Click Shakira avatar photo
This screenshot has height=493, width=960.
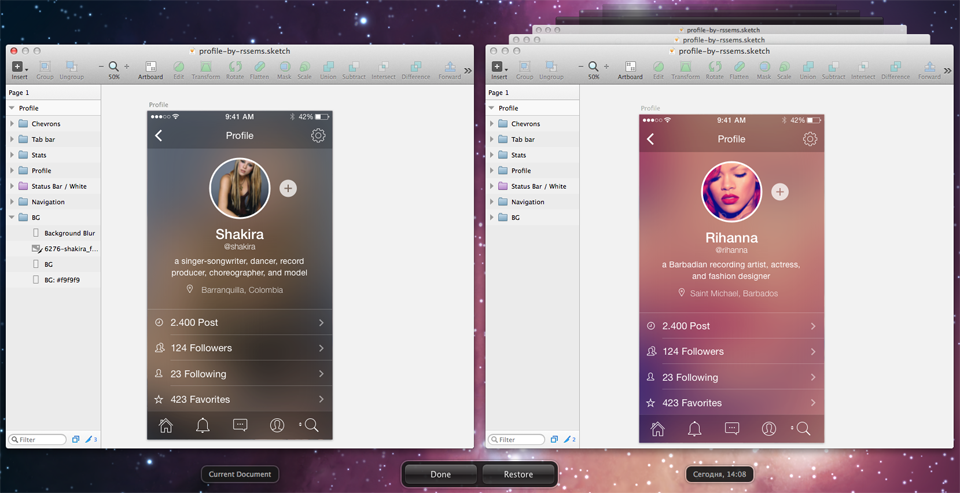[239, 189]
